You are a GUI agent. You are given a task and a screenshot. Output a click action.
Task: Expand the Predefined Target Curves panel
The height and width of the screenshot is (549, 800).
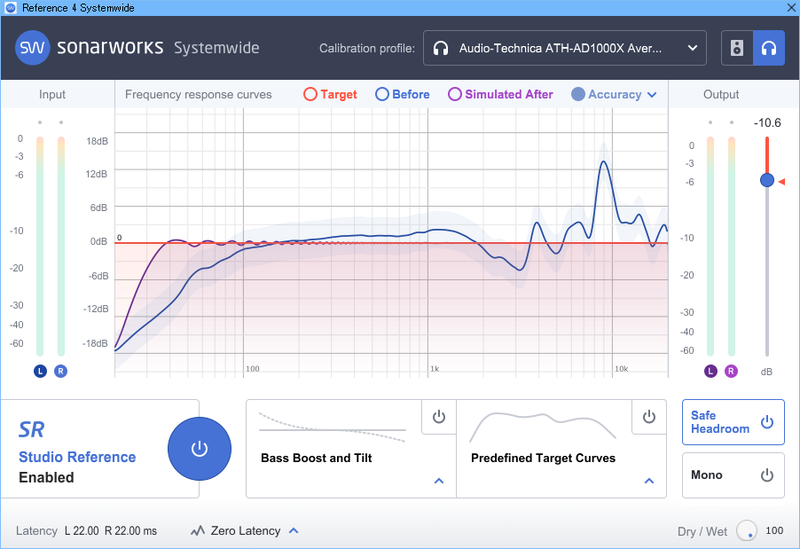coord(649,481)
